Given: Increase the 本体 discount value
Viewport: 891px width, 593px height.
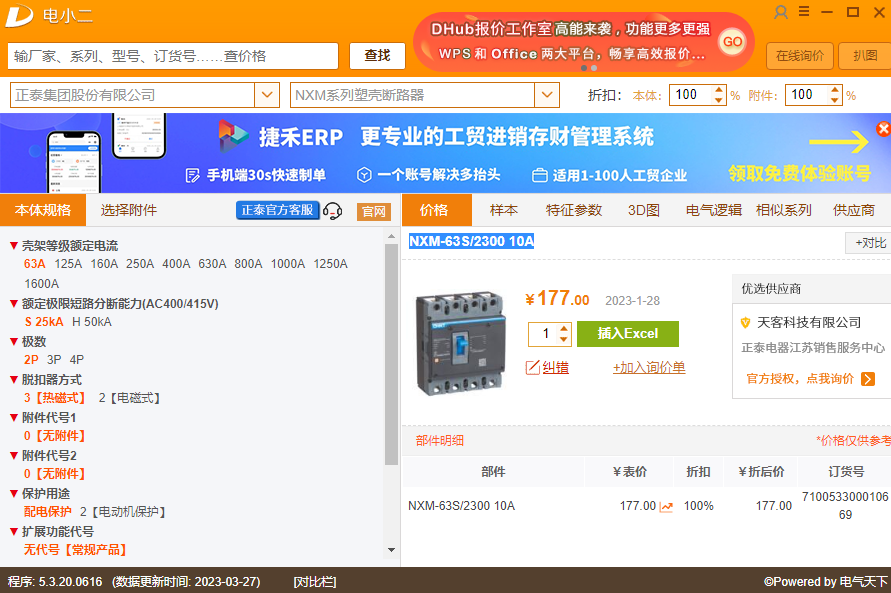Looking at the screenshot, I should [719, 90].
